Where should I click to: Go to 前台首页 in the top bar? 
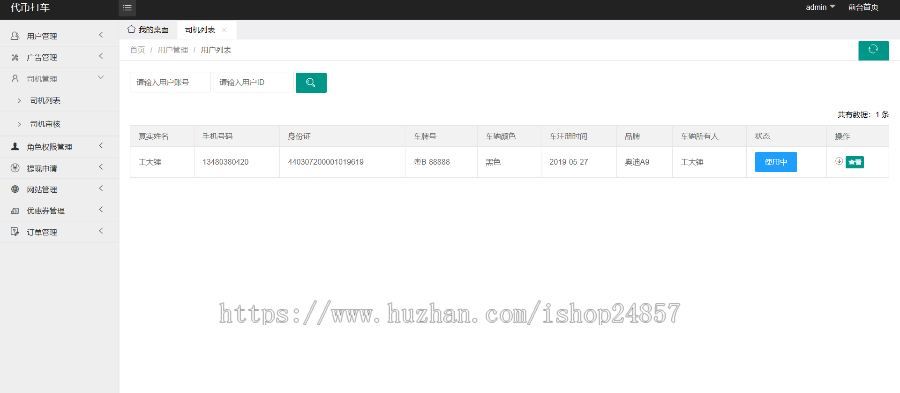[x=863, y=7]
